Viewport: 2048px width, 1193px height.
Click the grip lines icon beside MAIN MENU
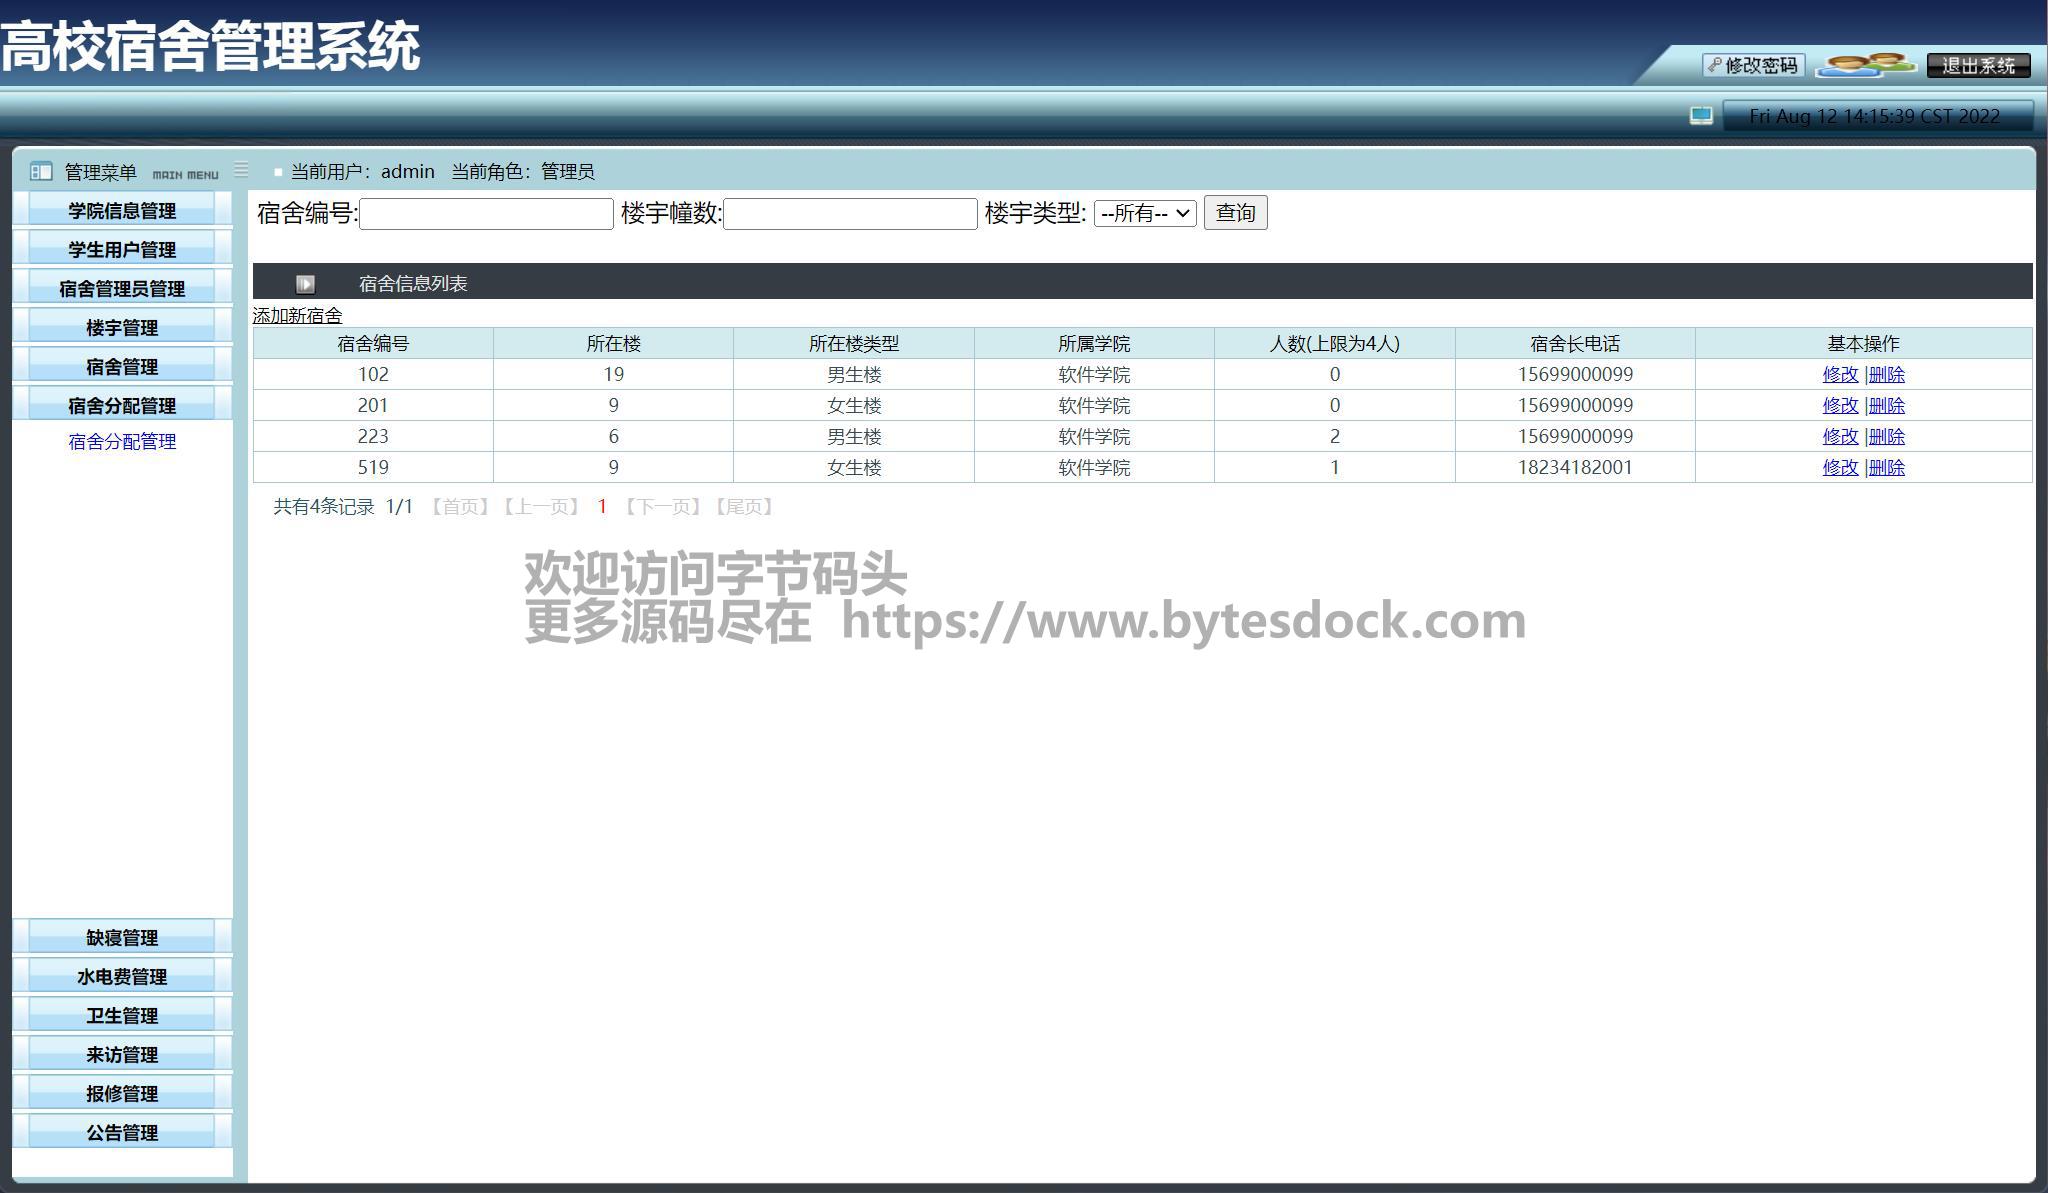click(x=241, y=170)
